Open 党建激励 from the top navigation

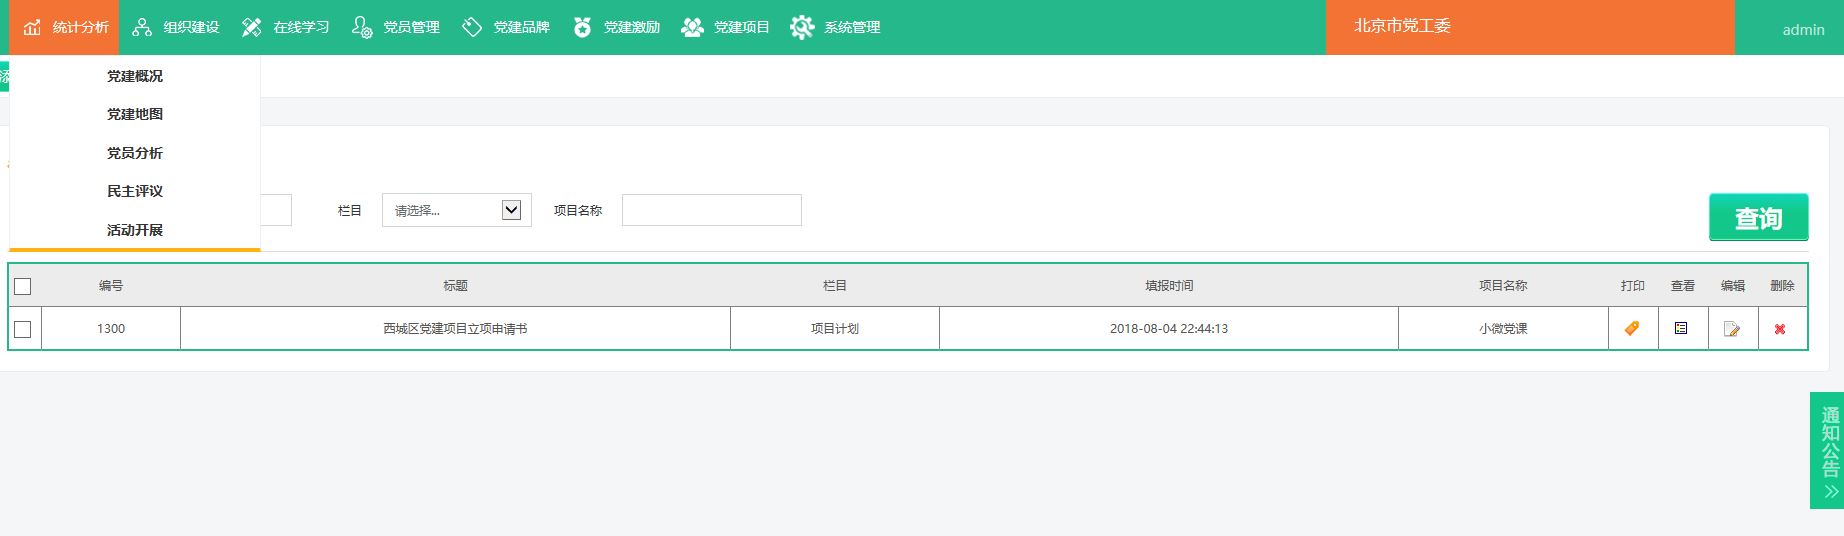[x=617, y=27]
